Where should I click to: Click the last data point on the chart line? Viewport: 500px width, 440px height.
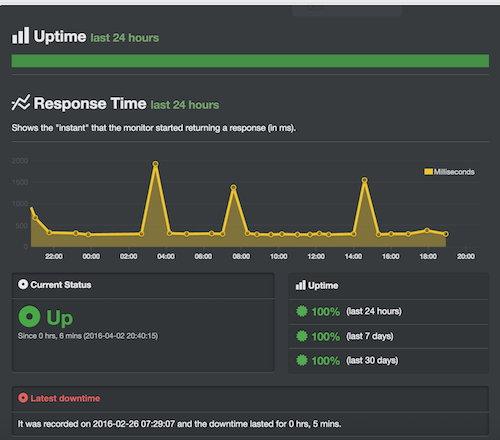[x=446, y=234]
